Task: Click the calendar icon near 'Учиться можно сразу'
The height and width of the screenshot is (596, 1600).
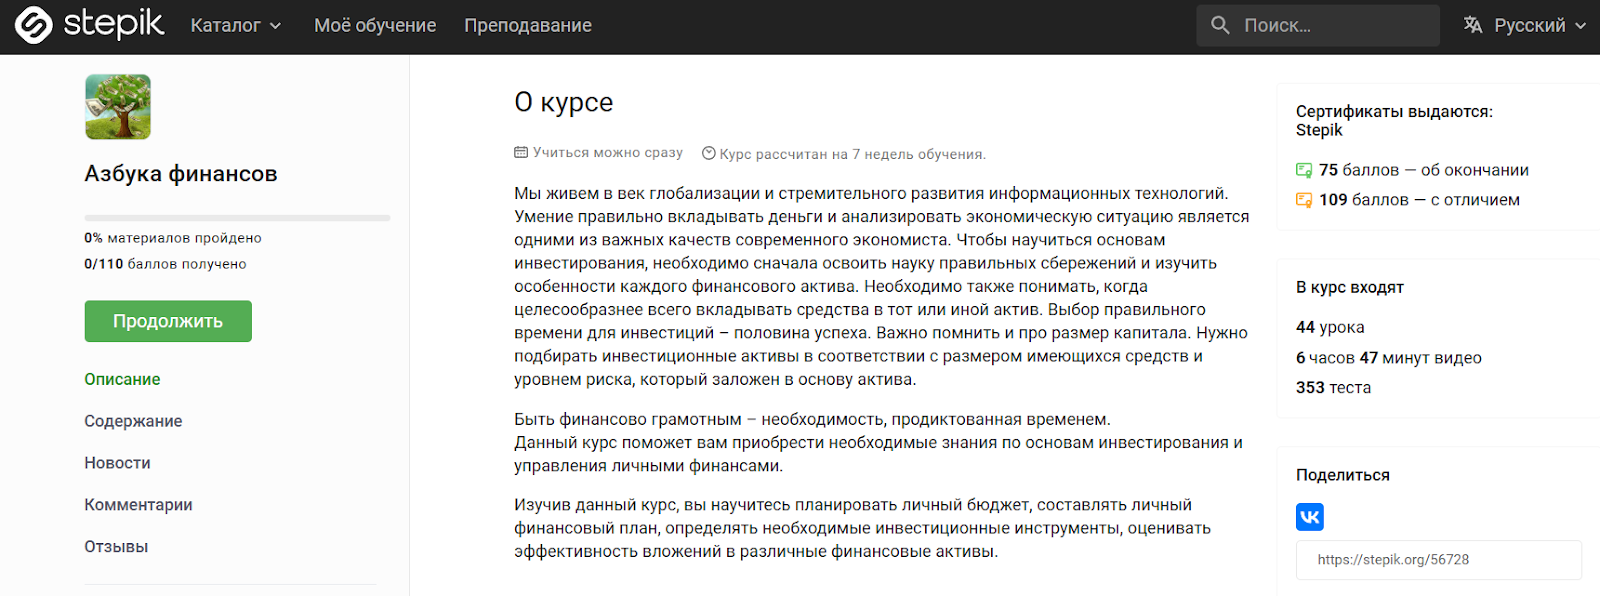Action: coord(521,153)
